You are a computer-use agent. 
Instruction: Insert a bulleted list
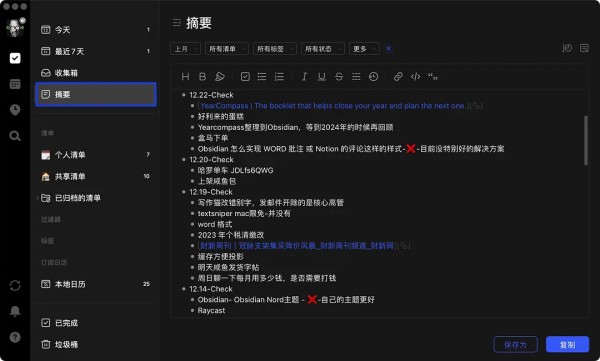click(262, 77)
